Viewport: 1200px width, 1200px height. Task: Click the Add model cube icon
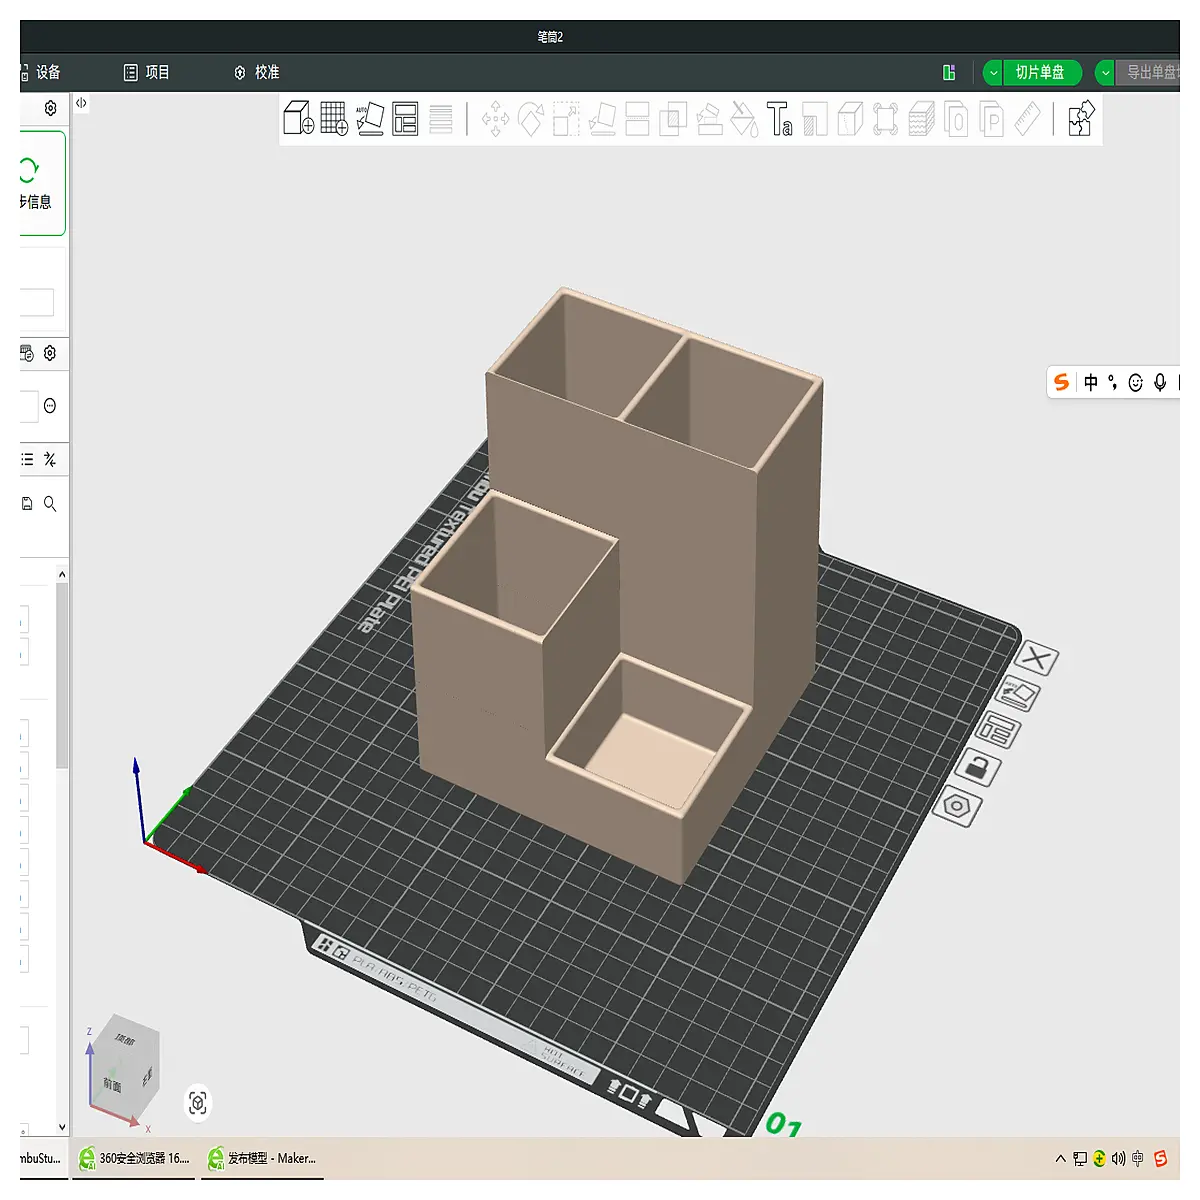point(298,118)
